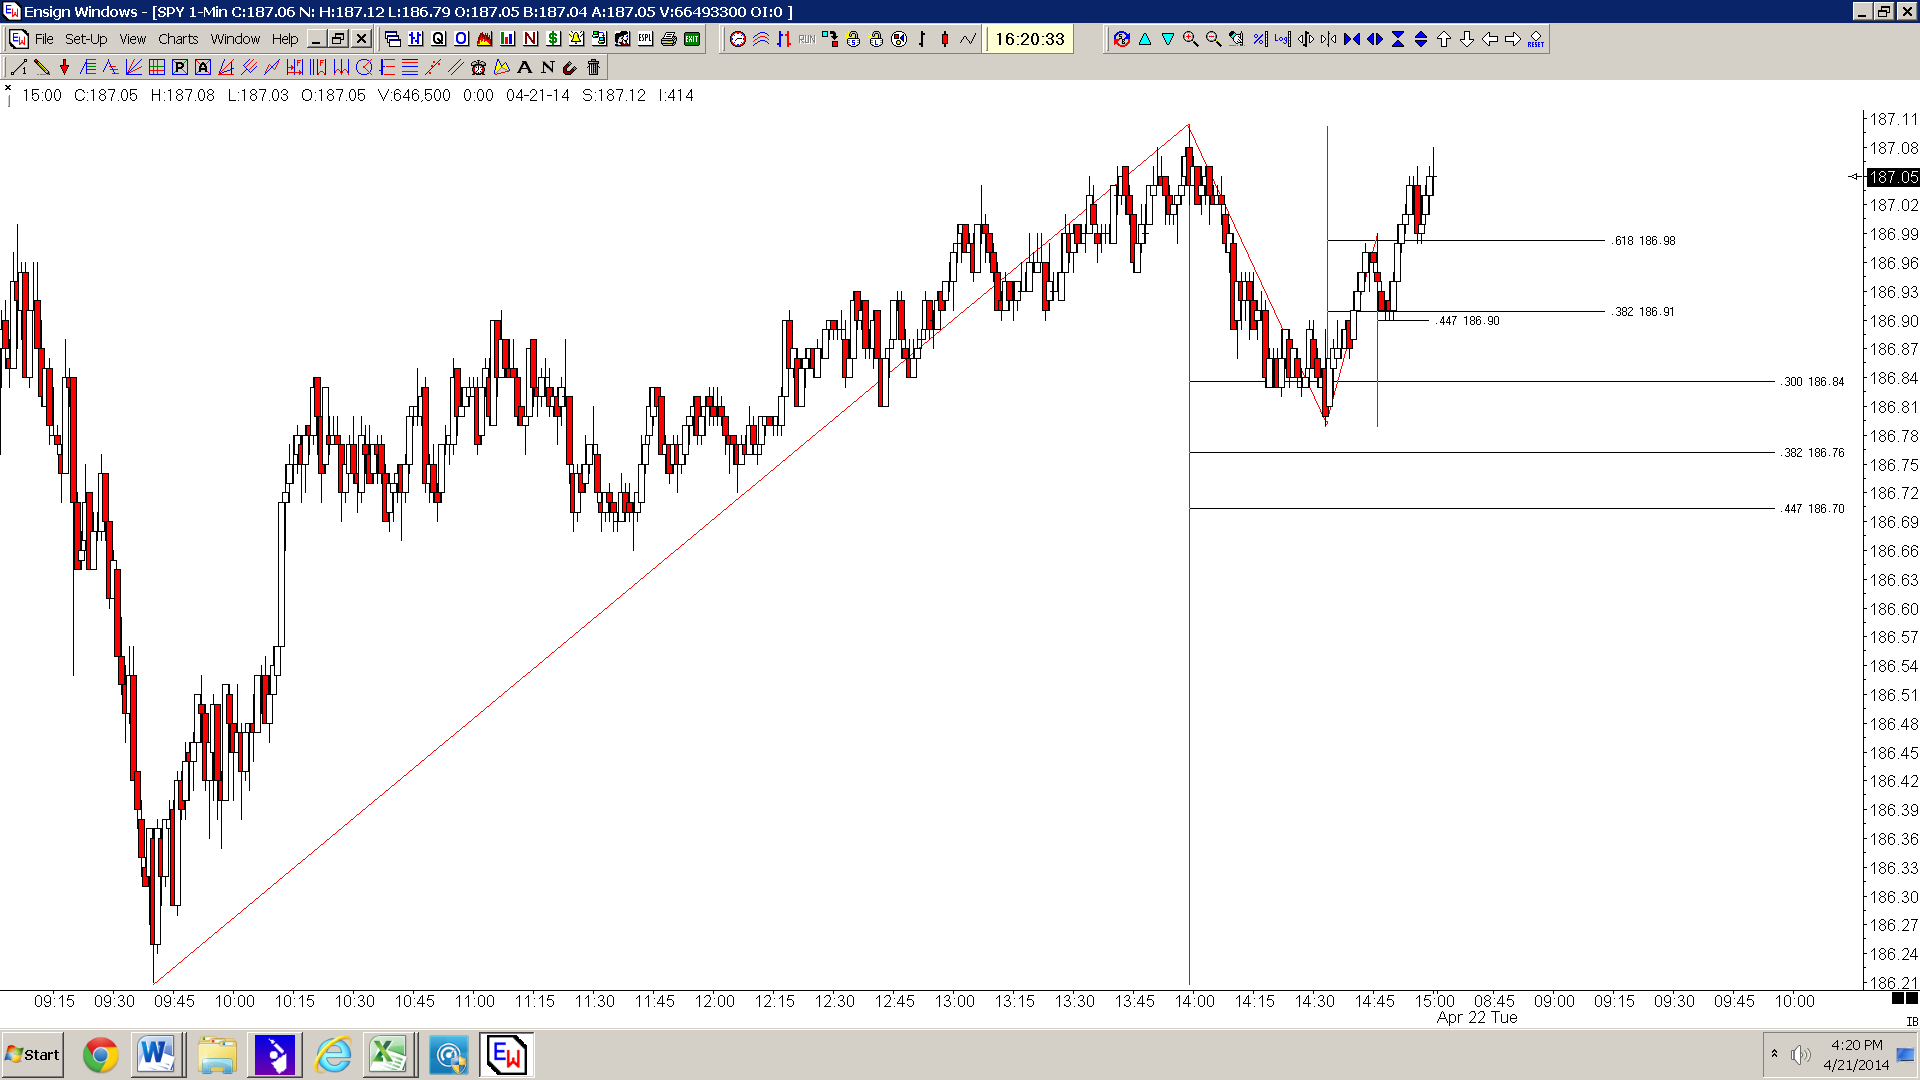The width and height of the screenshot is (1920, 1080).
Task: Open the File menu
Action: coord(44,39)
